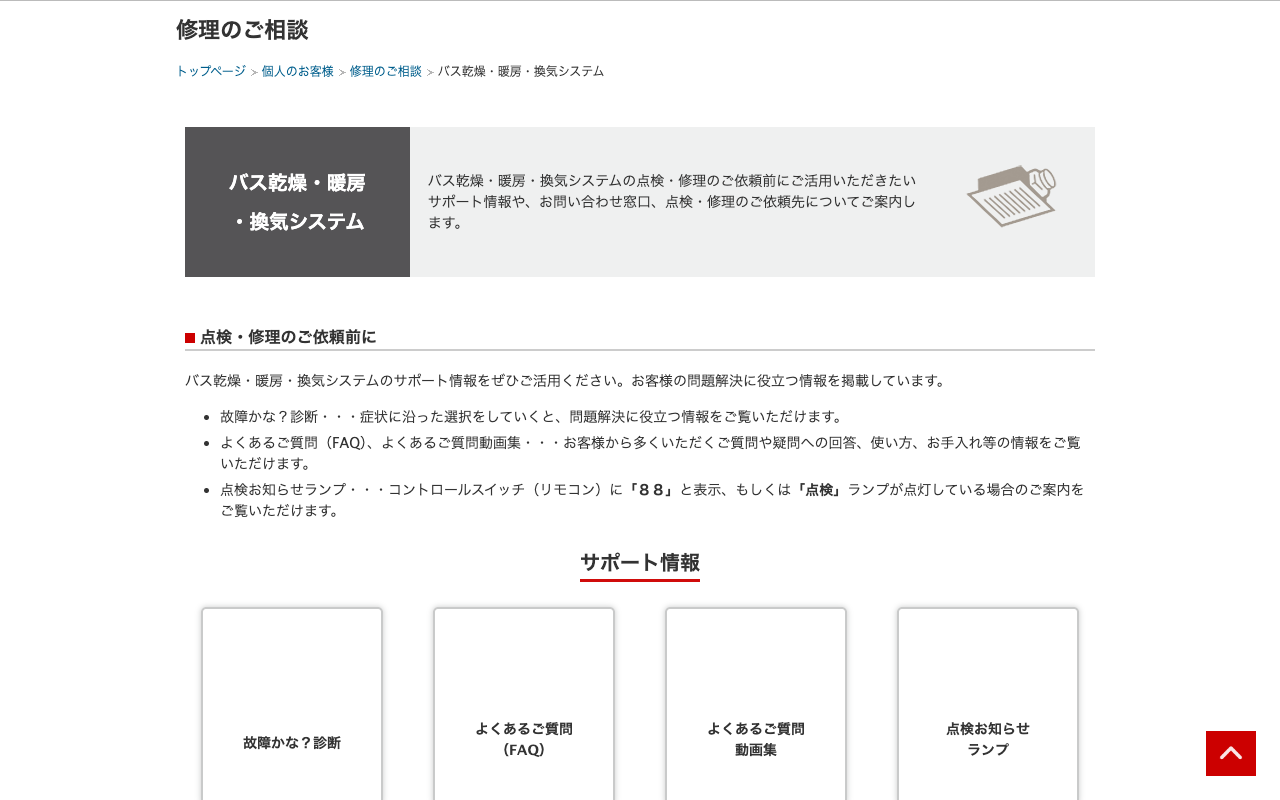Open the よくあるご質問 (FAQ) card
The width and height of the screenshot is (1280, 800).
pos(524,704)
